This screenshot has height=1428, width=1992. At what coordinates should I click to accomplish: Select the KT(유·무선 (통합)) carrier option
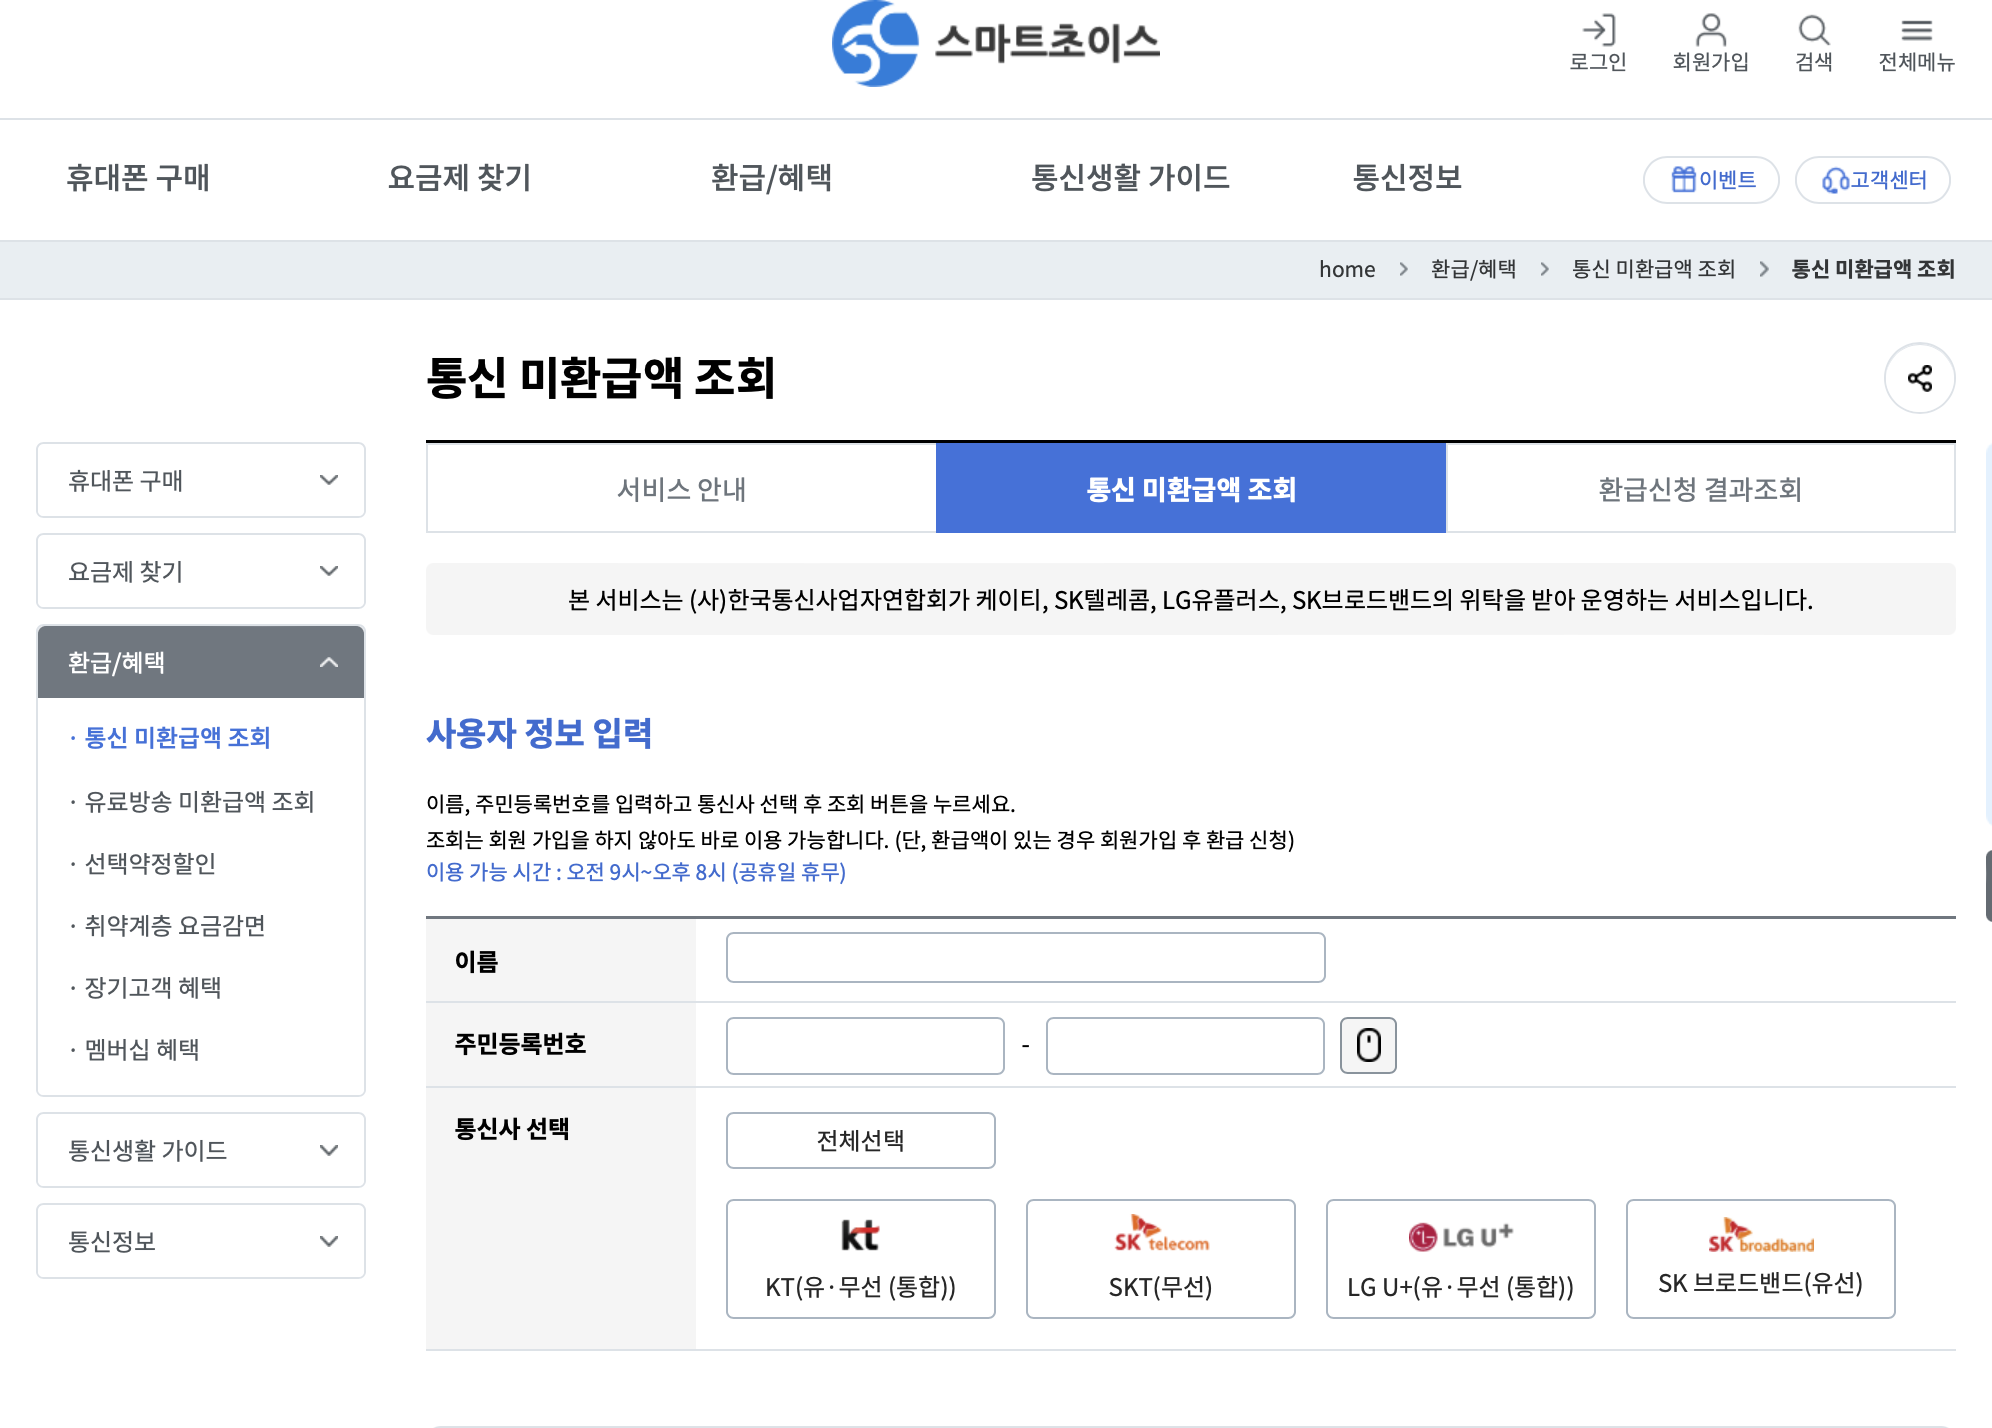[x=860, y=1258]
